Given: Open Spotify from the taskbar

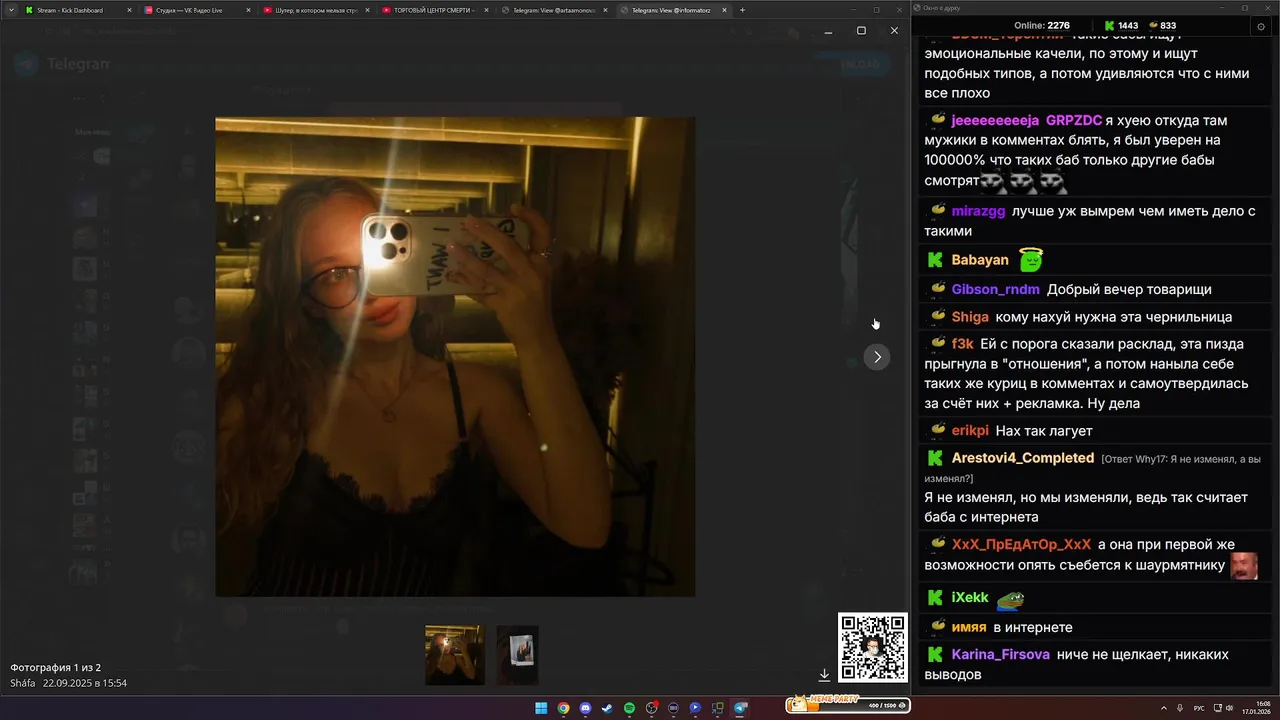Looking at the screenshot, I should tap(629, 708).
